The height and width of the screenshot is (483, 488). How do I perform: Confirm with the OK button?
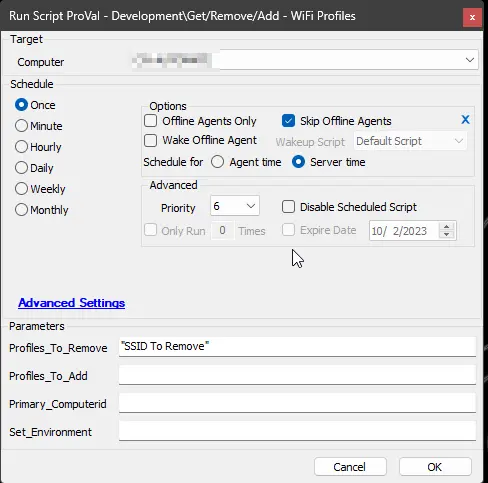coord(435,467)
